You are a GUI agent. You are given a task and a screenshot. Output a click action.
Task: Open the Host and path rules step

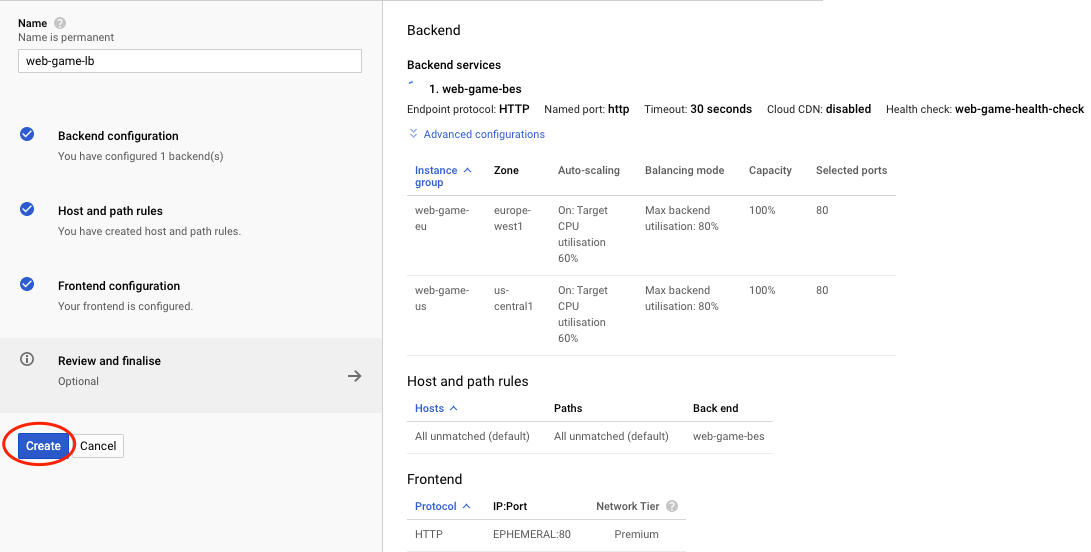(x=110, y=211)
